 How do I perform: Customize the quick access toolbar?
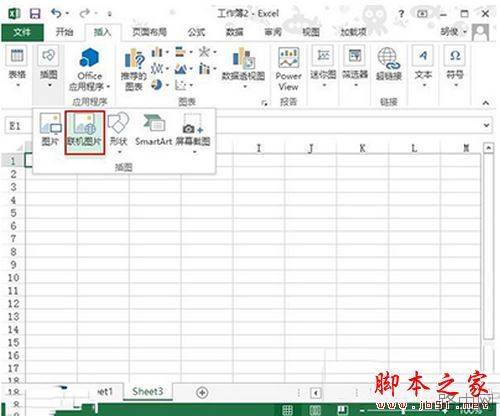(110, 14)
